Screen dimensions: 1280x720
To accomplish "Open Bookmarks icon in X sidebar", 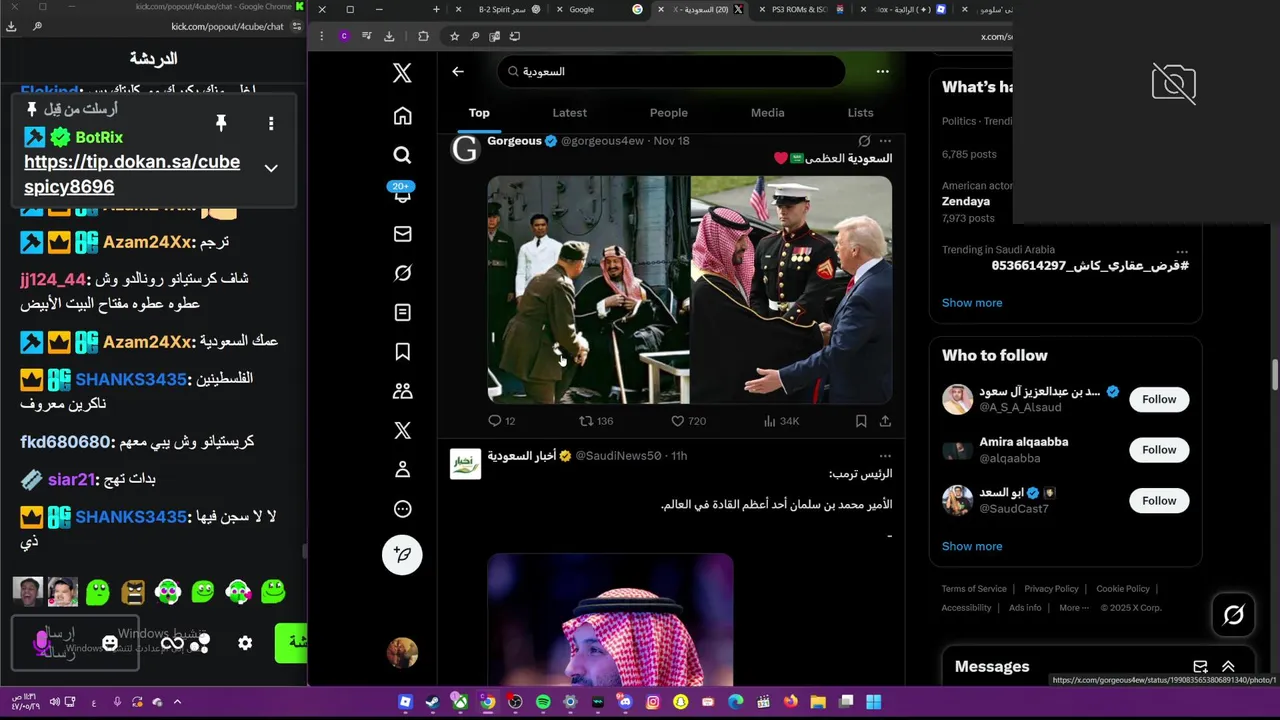I will coord(402,352).
